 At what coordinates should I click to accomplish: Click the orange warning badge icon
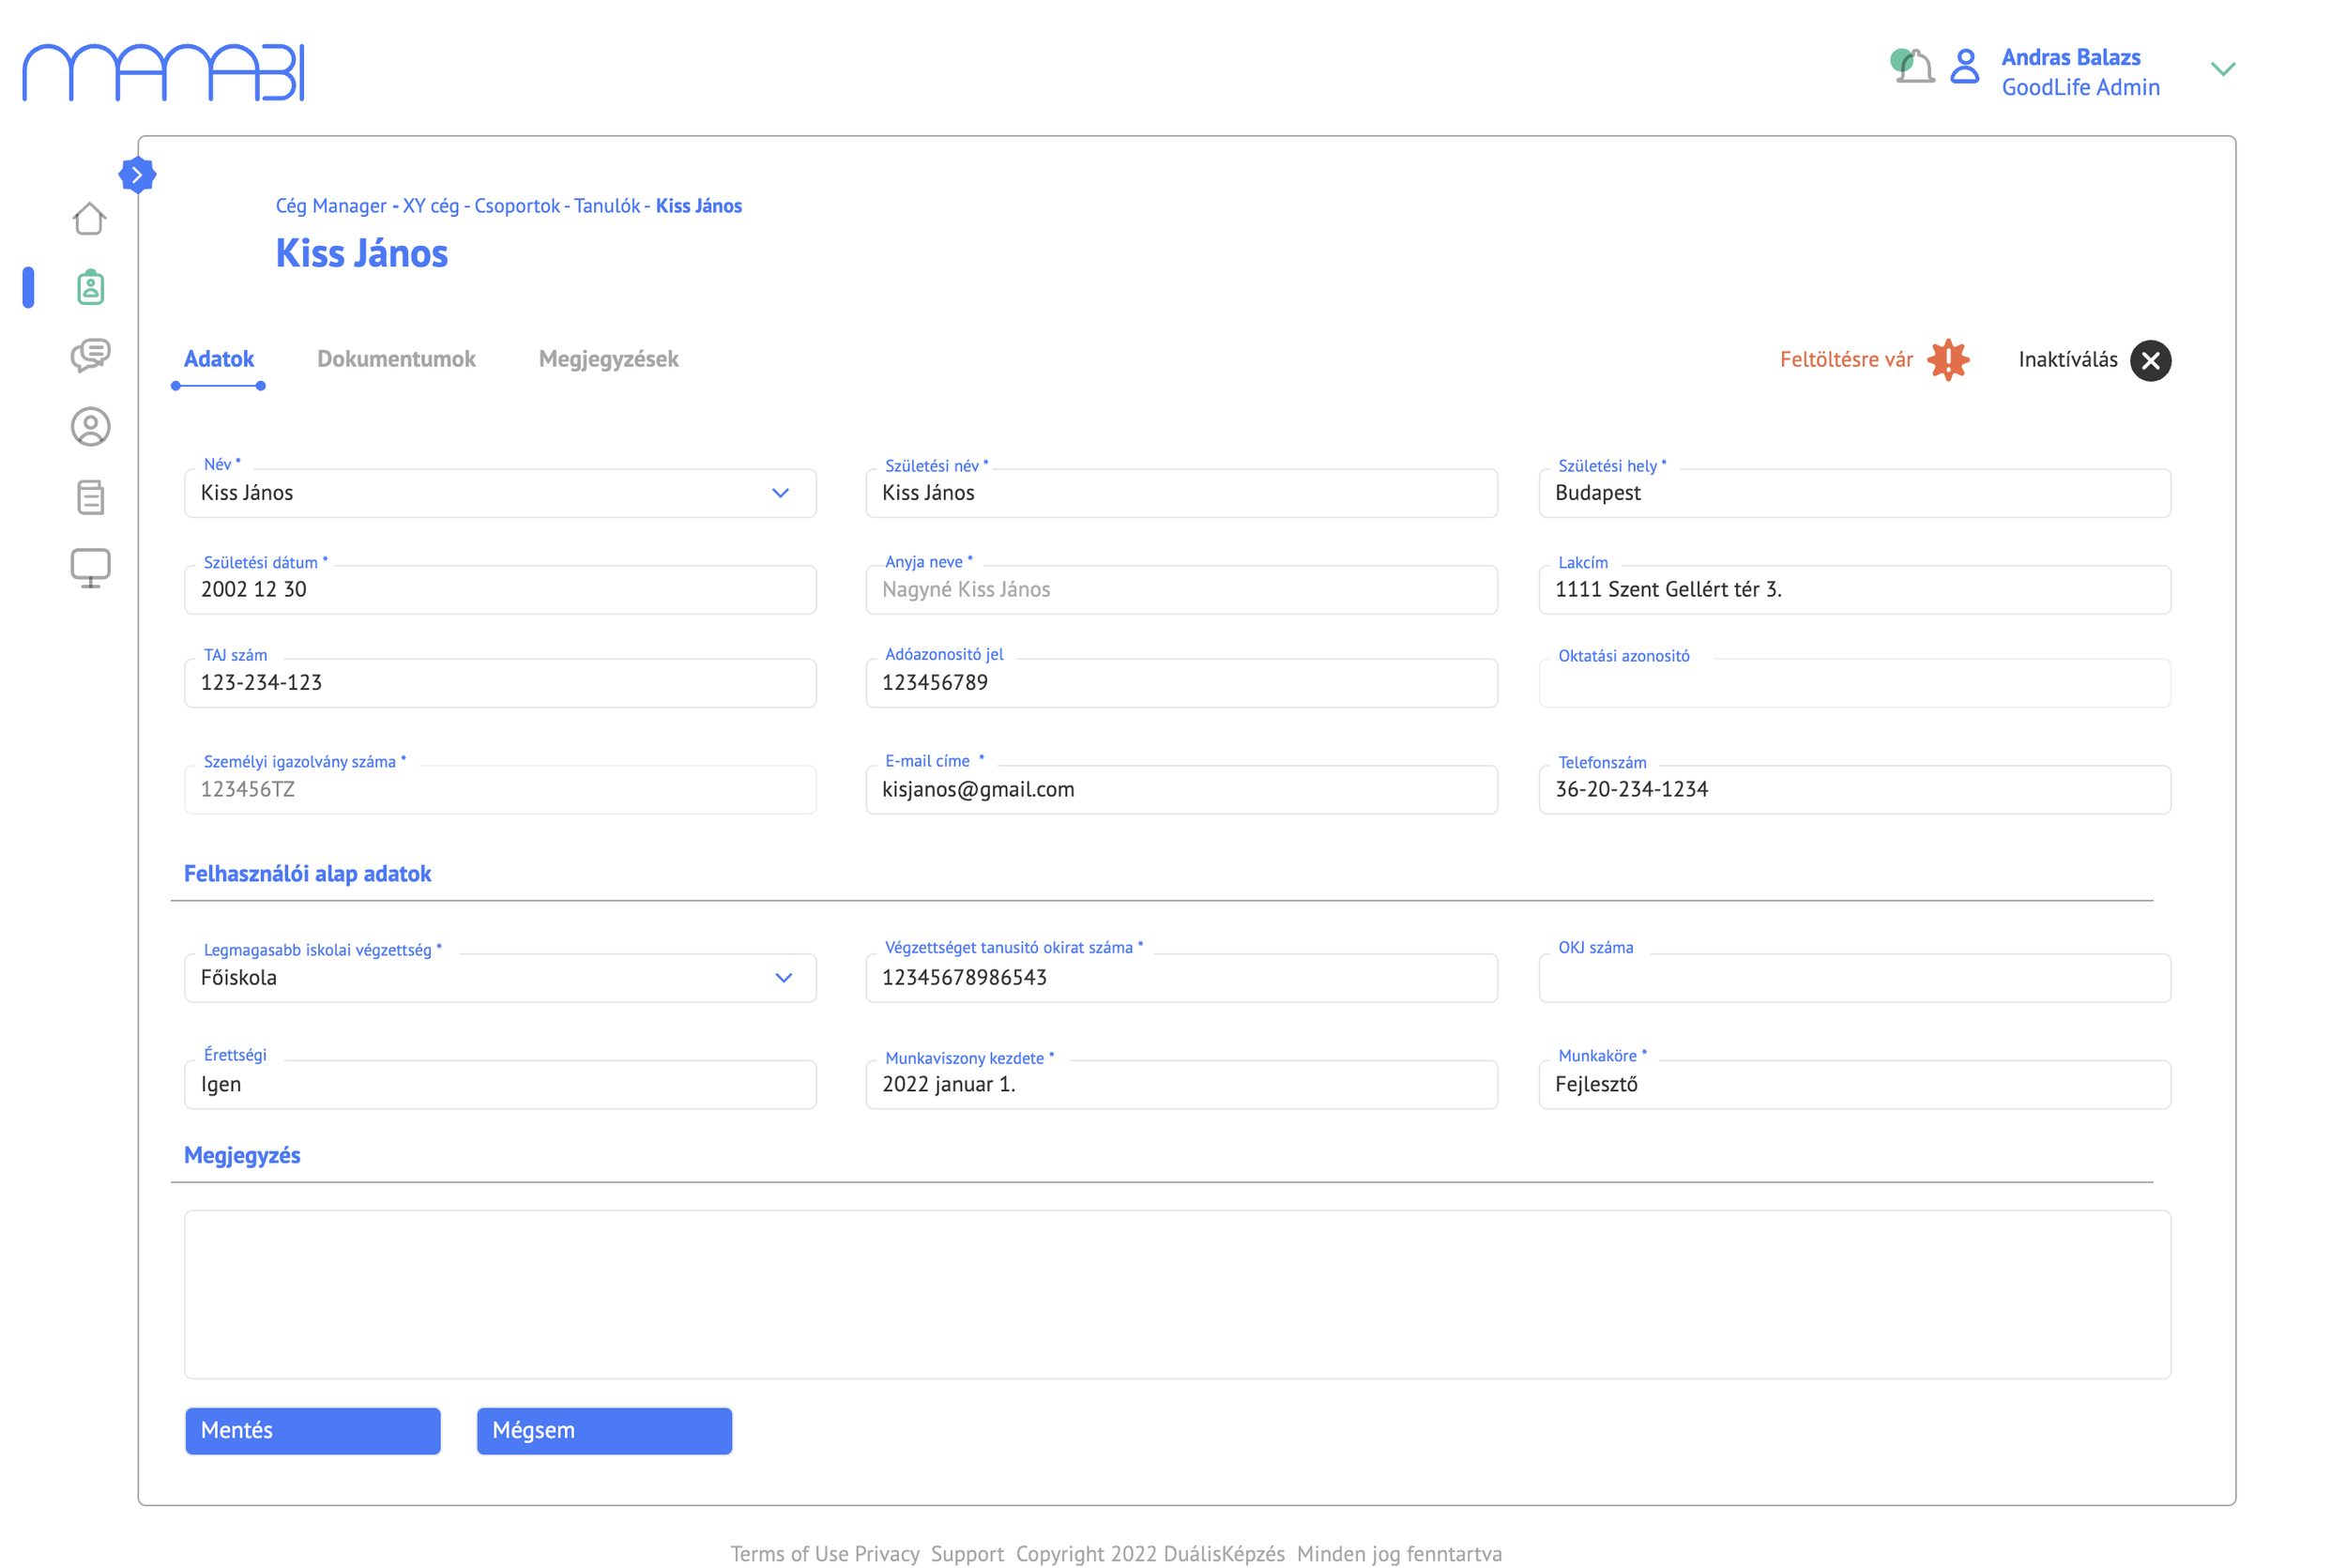click(x=1948, y=360)
